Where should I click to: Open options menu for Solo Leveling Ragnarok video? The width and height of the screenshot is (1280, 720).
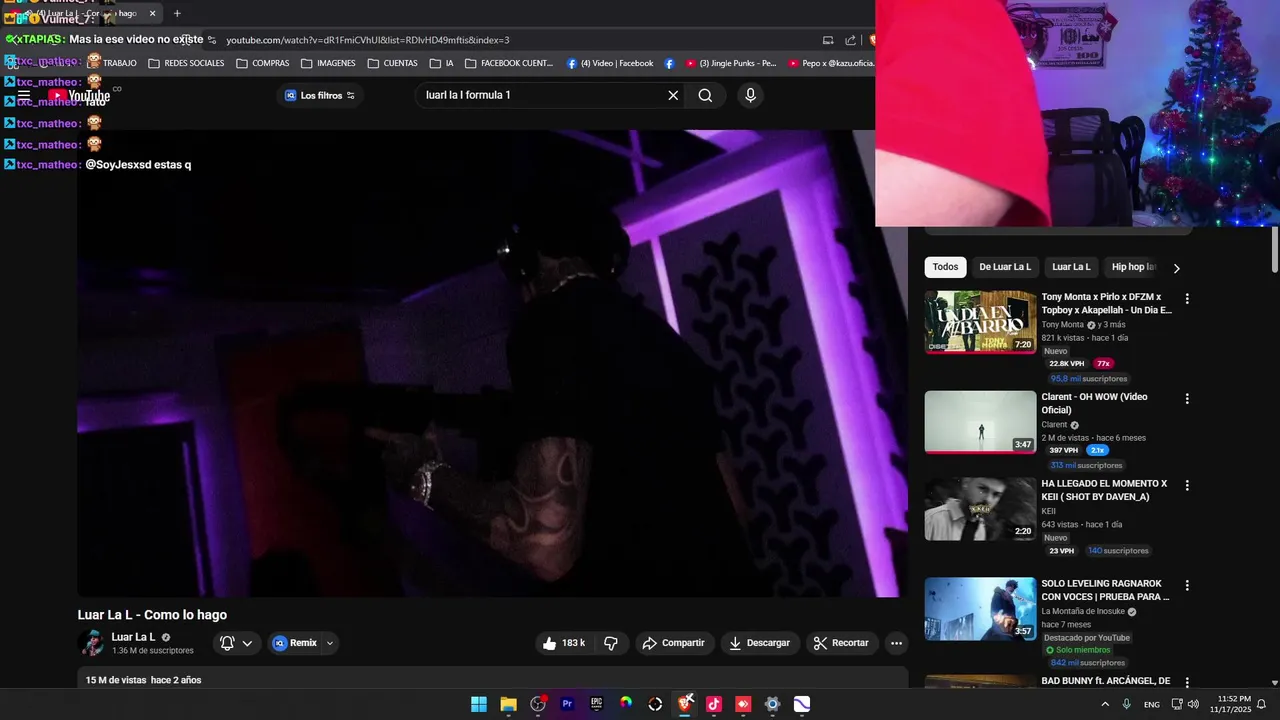1187,586
